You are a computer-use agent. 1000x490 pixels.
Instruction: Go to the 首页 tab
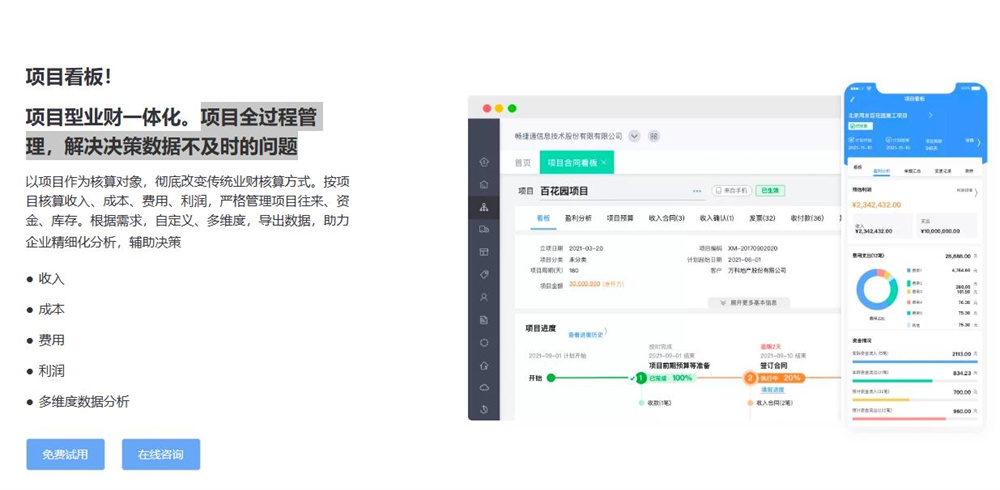[522, 162]
